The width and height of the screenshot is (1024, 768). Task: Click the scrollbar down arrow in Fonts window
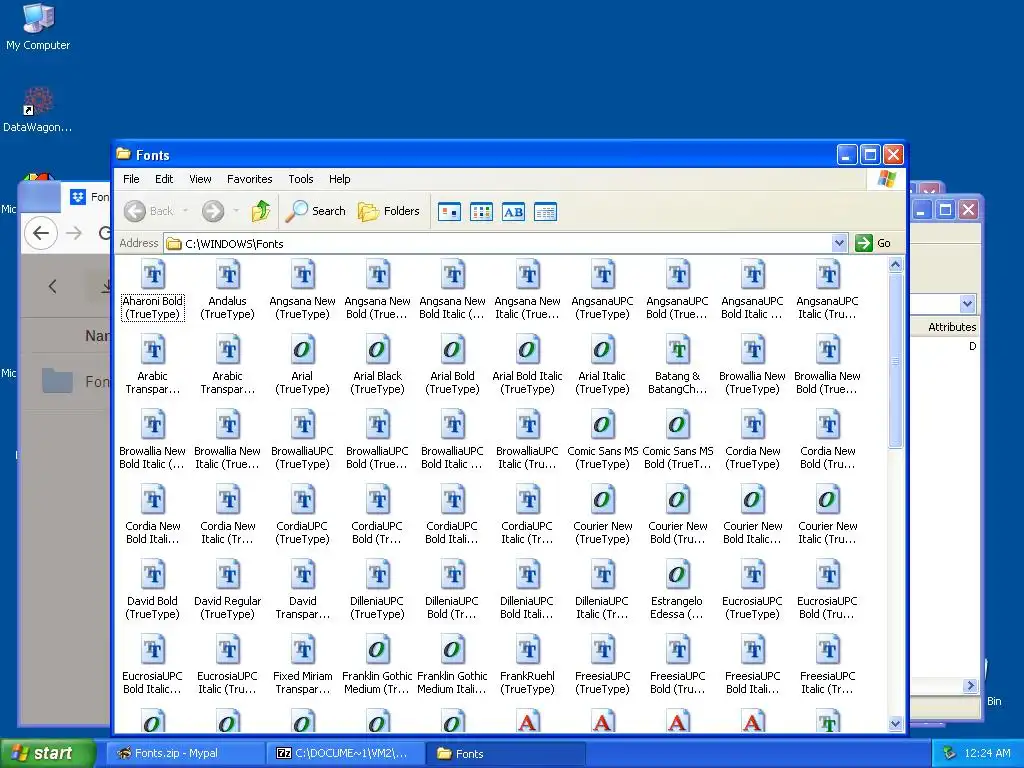pos(895,724)
